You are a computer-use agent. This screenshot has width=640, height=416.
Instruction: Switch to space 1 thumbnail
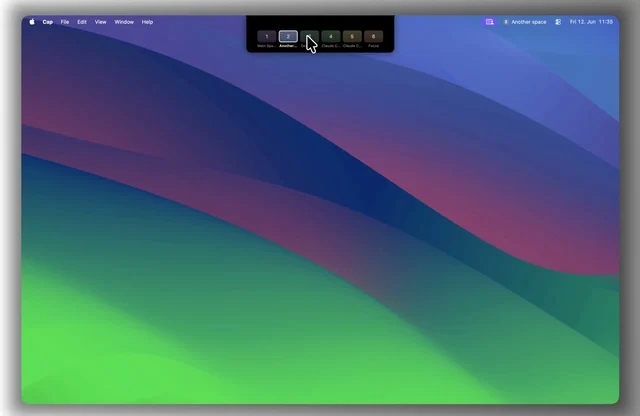(x=267, y=36)
